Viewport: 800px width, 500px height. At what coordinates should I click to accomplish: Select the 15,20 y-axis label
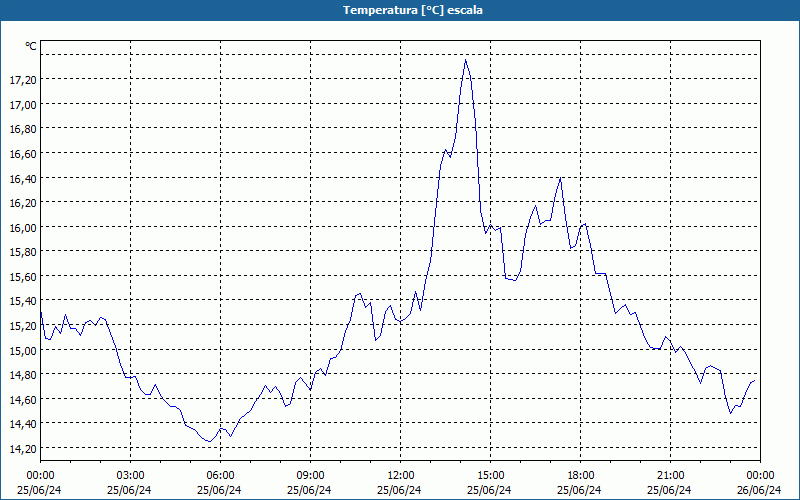tap(23, 326)
